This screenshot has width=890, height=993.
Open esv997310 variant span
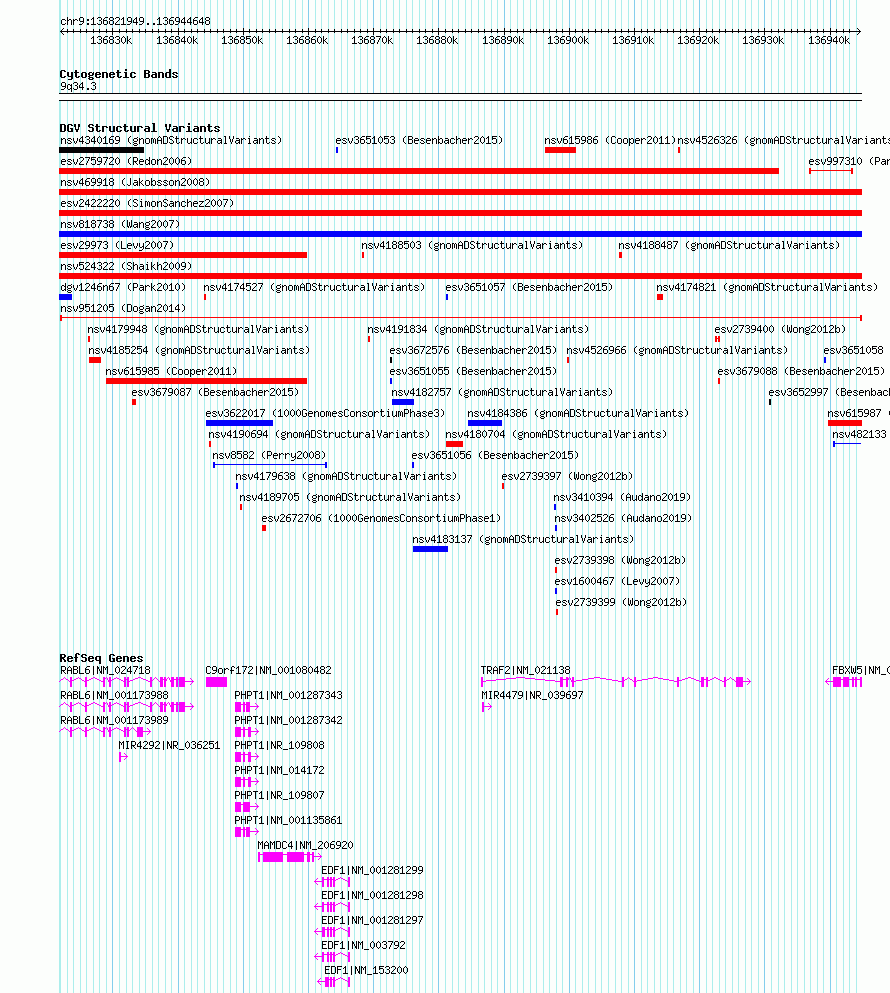pyautogui.click(x=831, y=171)
